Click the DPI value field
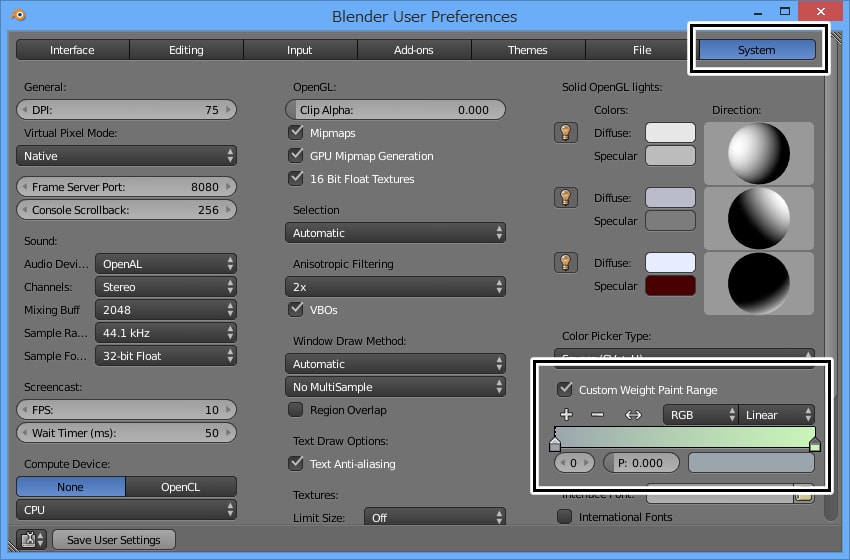This screenshot has height=560, width=850. [x=126, y=110]
